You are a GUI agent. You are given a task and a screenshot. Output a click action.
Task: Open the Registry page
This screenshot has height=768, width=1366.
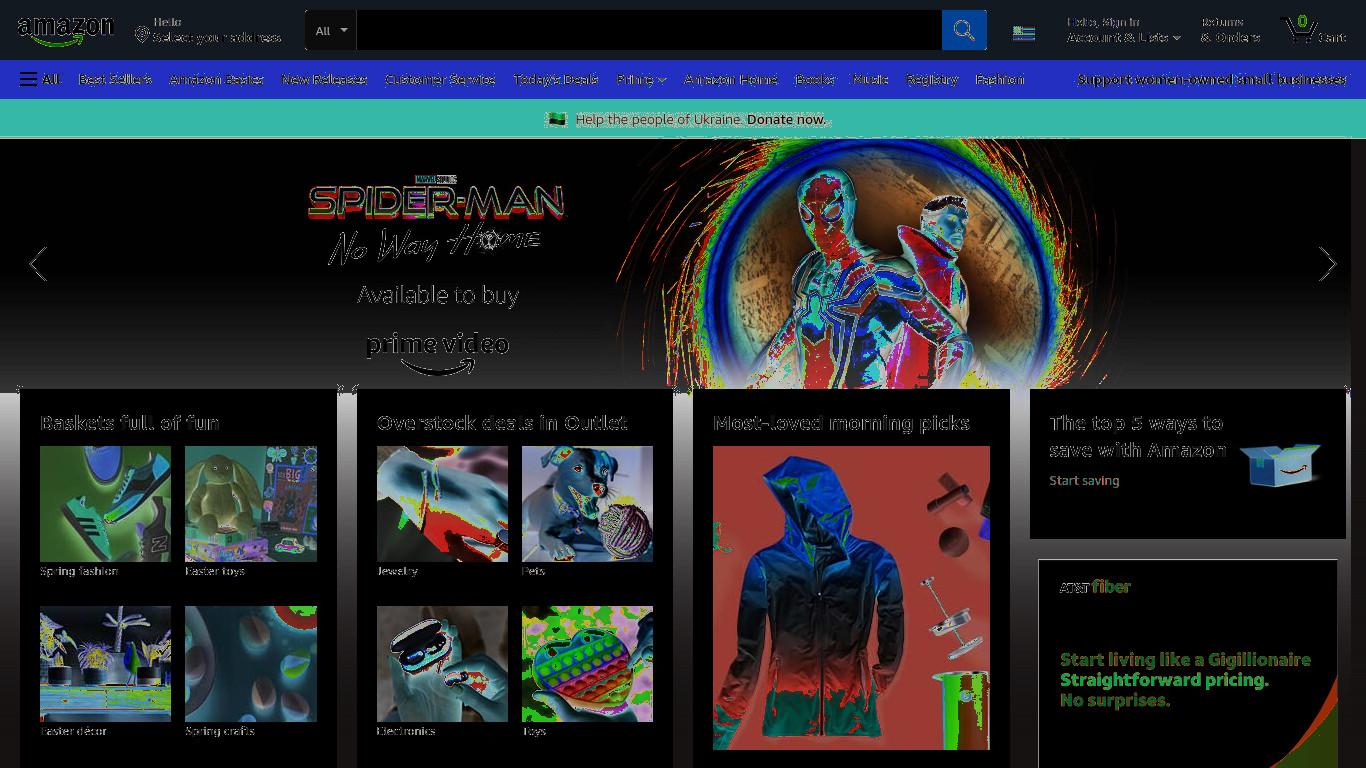click(x=932, y=79)
